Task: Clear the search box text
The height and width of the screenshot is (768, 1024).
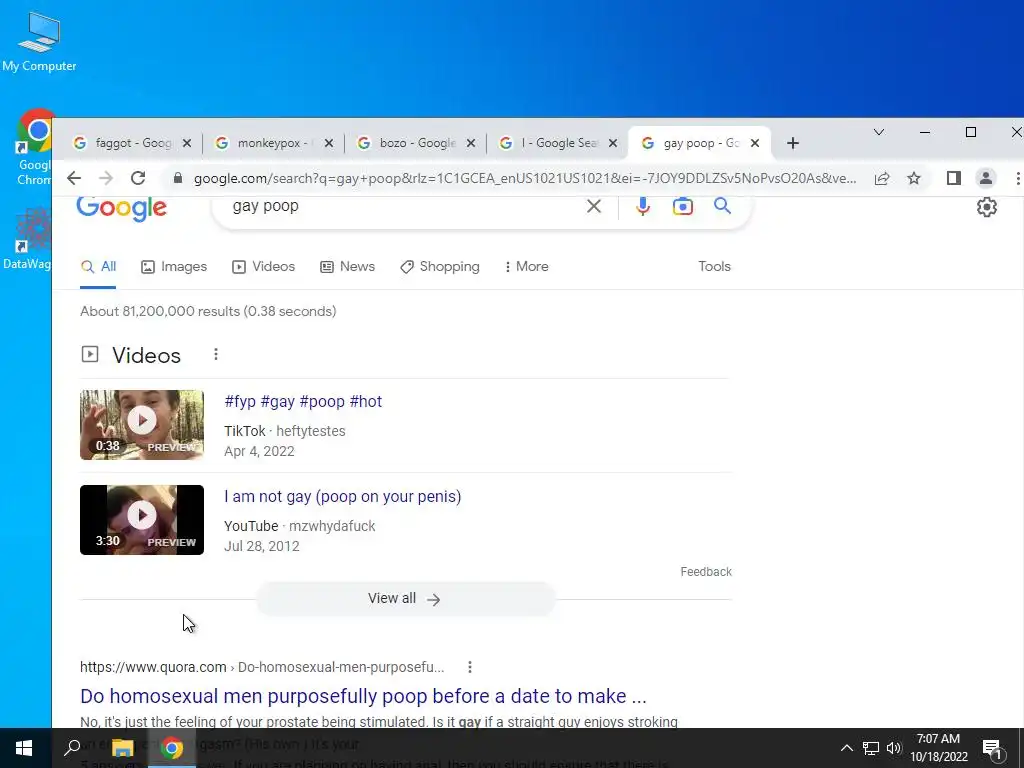Action: [594, 206]
